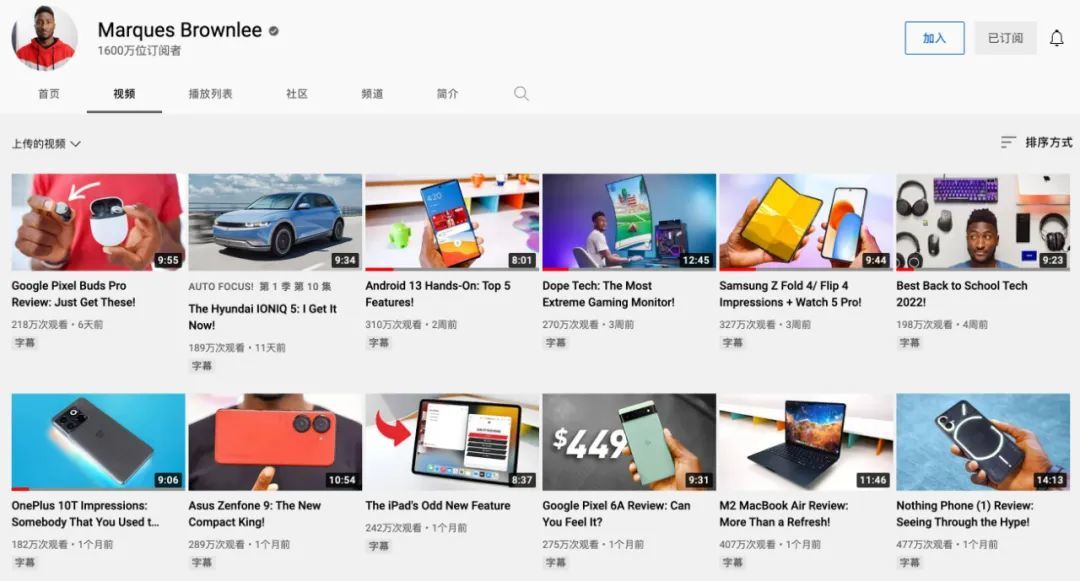This screenshot has height=581, width=1080.
Task: Play the Pixel Buds Pro thumbnail
Action: pyautogui.click(x=98, y=222)
